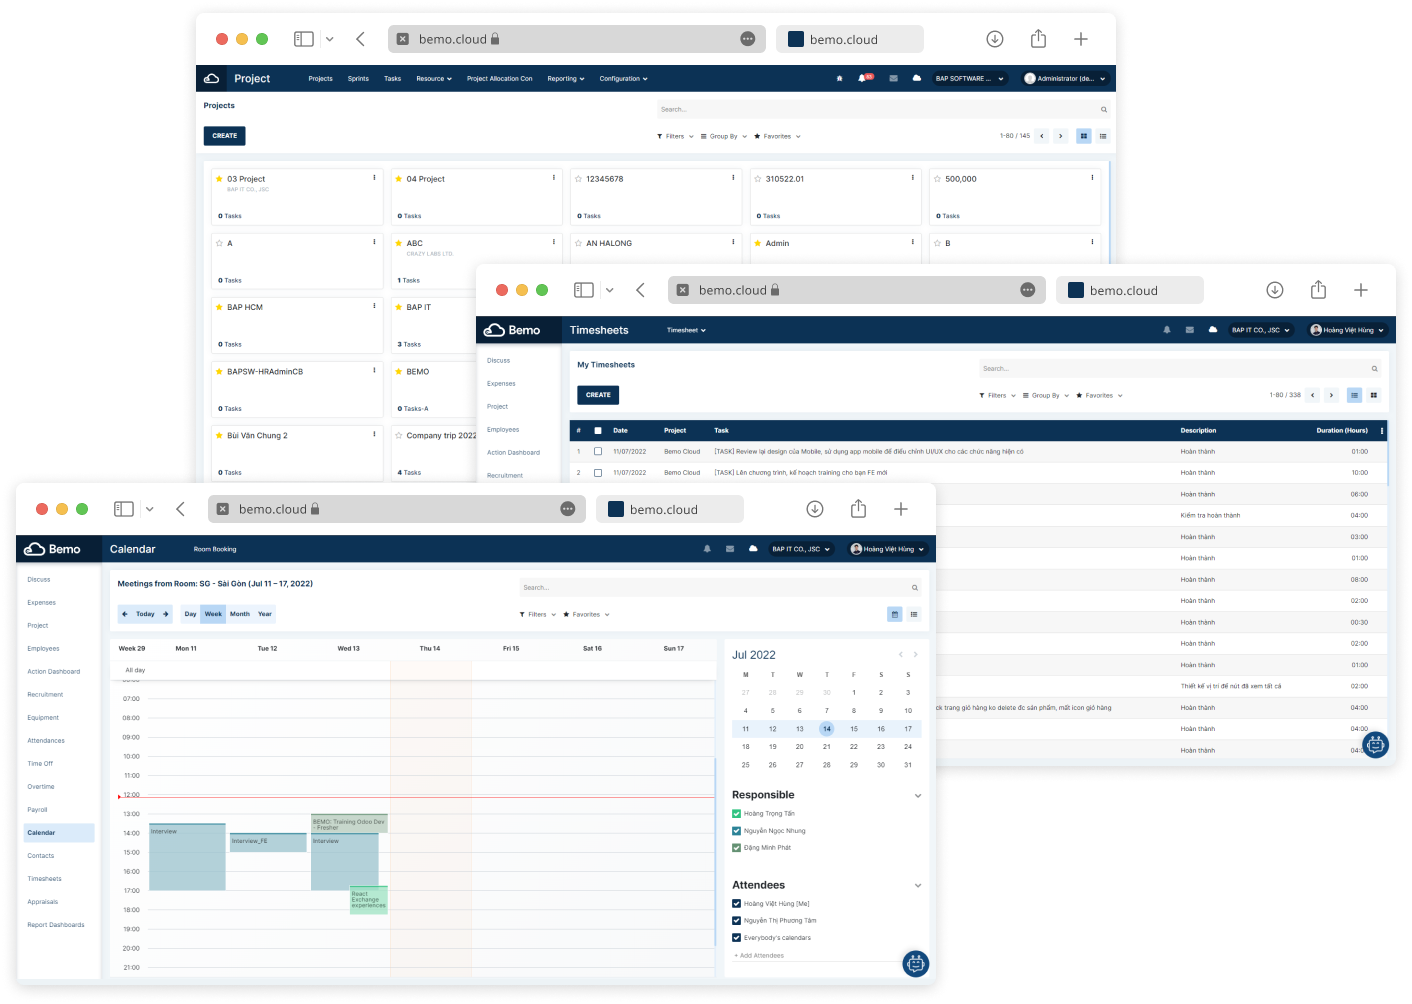This screenshot has height=1004, width=1412.
Task: Open the Sprints menu in Project window
Action: (358, 78)
